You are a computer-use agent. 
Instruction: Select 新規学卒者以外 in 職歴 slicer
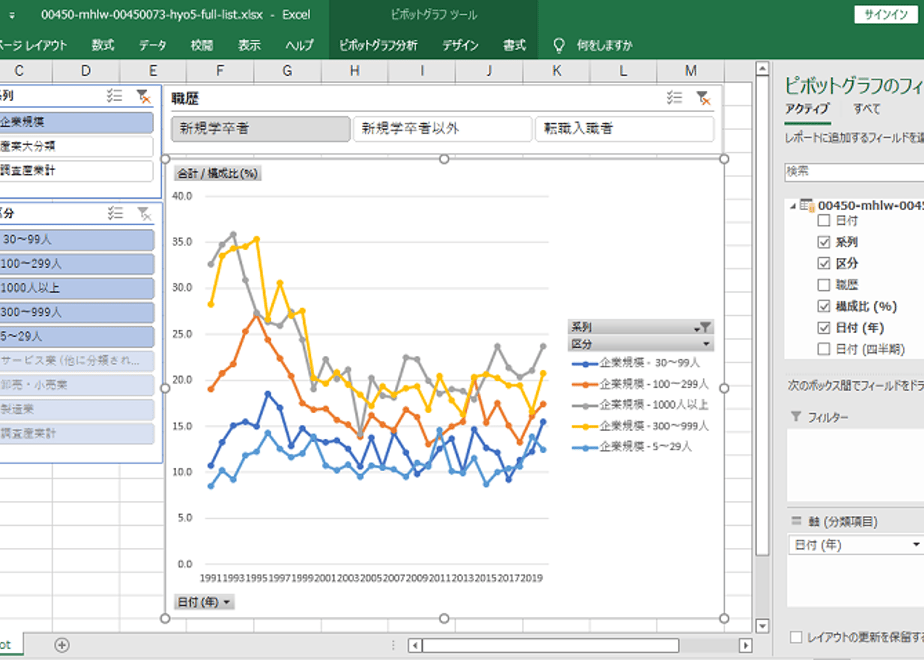coord(443,128)
